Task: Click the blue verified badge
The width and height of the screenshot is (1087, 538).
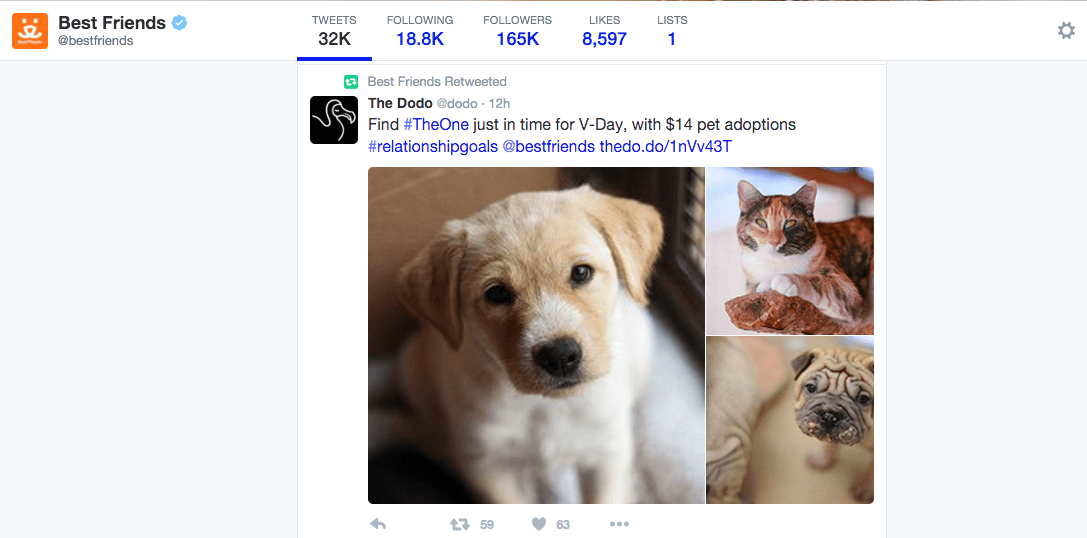Action: (180, 23)
